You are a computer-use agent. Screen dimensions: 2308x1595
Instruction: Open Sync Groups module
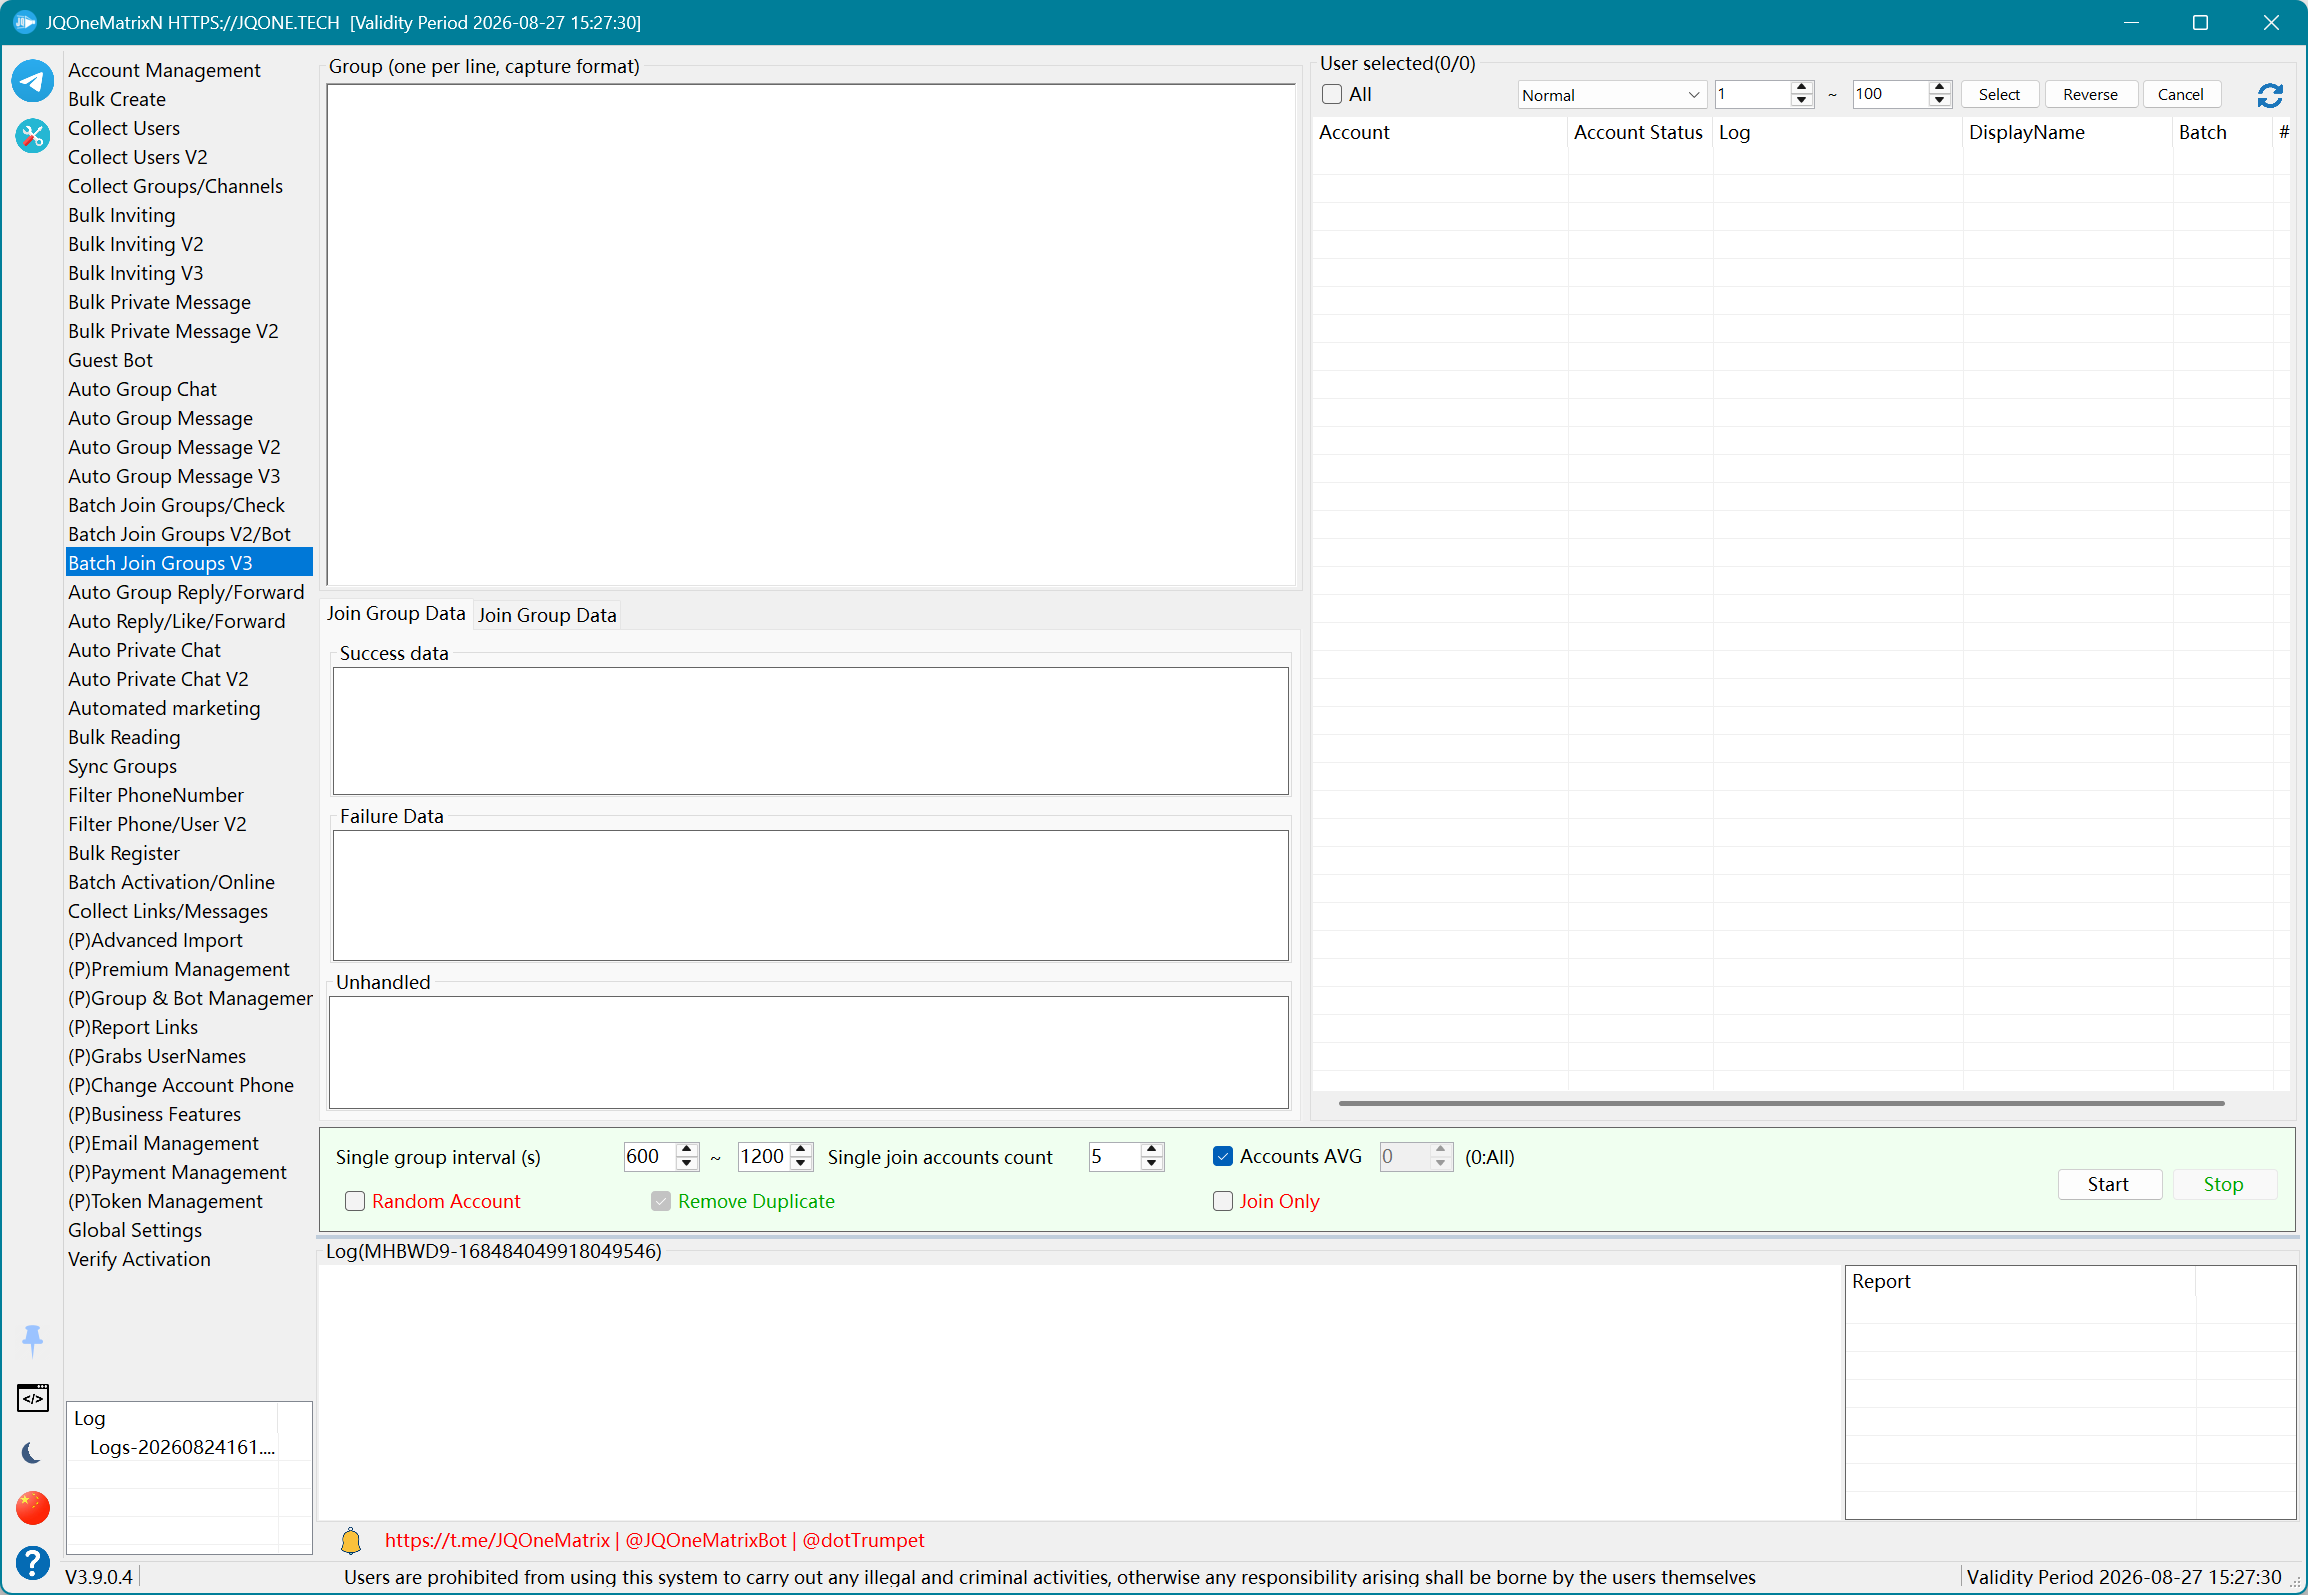pyautogui.click(x=122, y=766)
